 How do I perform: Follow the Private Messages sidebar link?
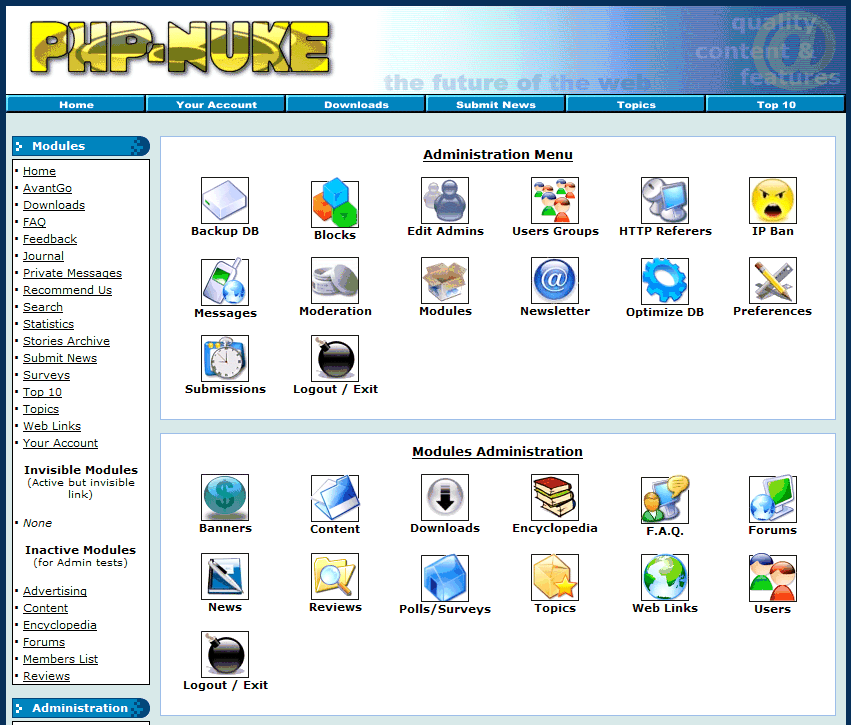tap(72, 273)
